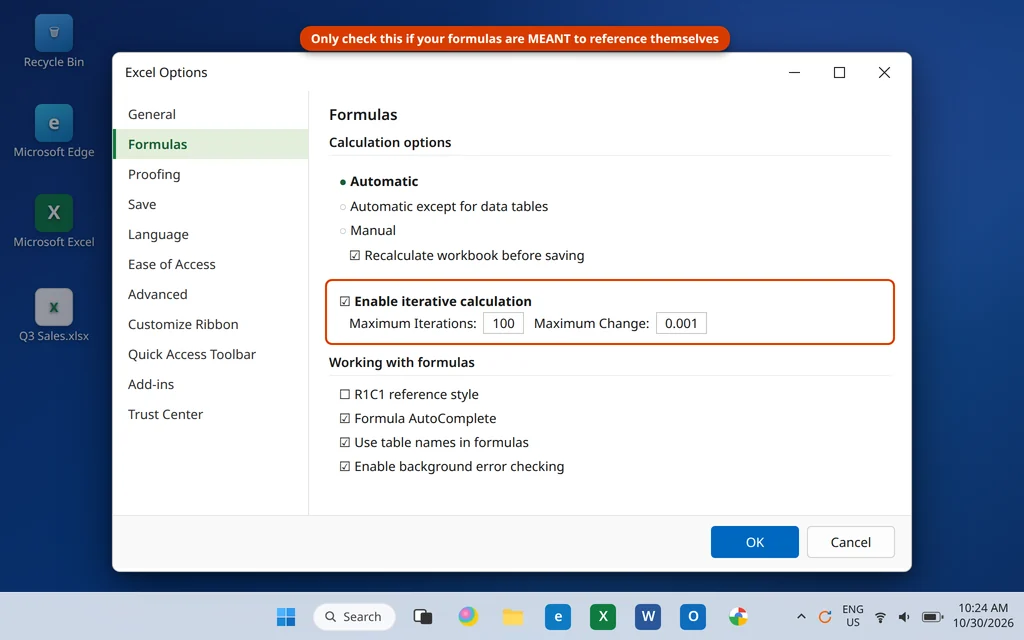Viewport: 1024px width, 640px height.
Task: Switch to Excel in the taskbar
Action: pyautogui.click(x=603, y=616)
